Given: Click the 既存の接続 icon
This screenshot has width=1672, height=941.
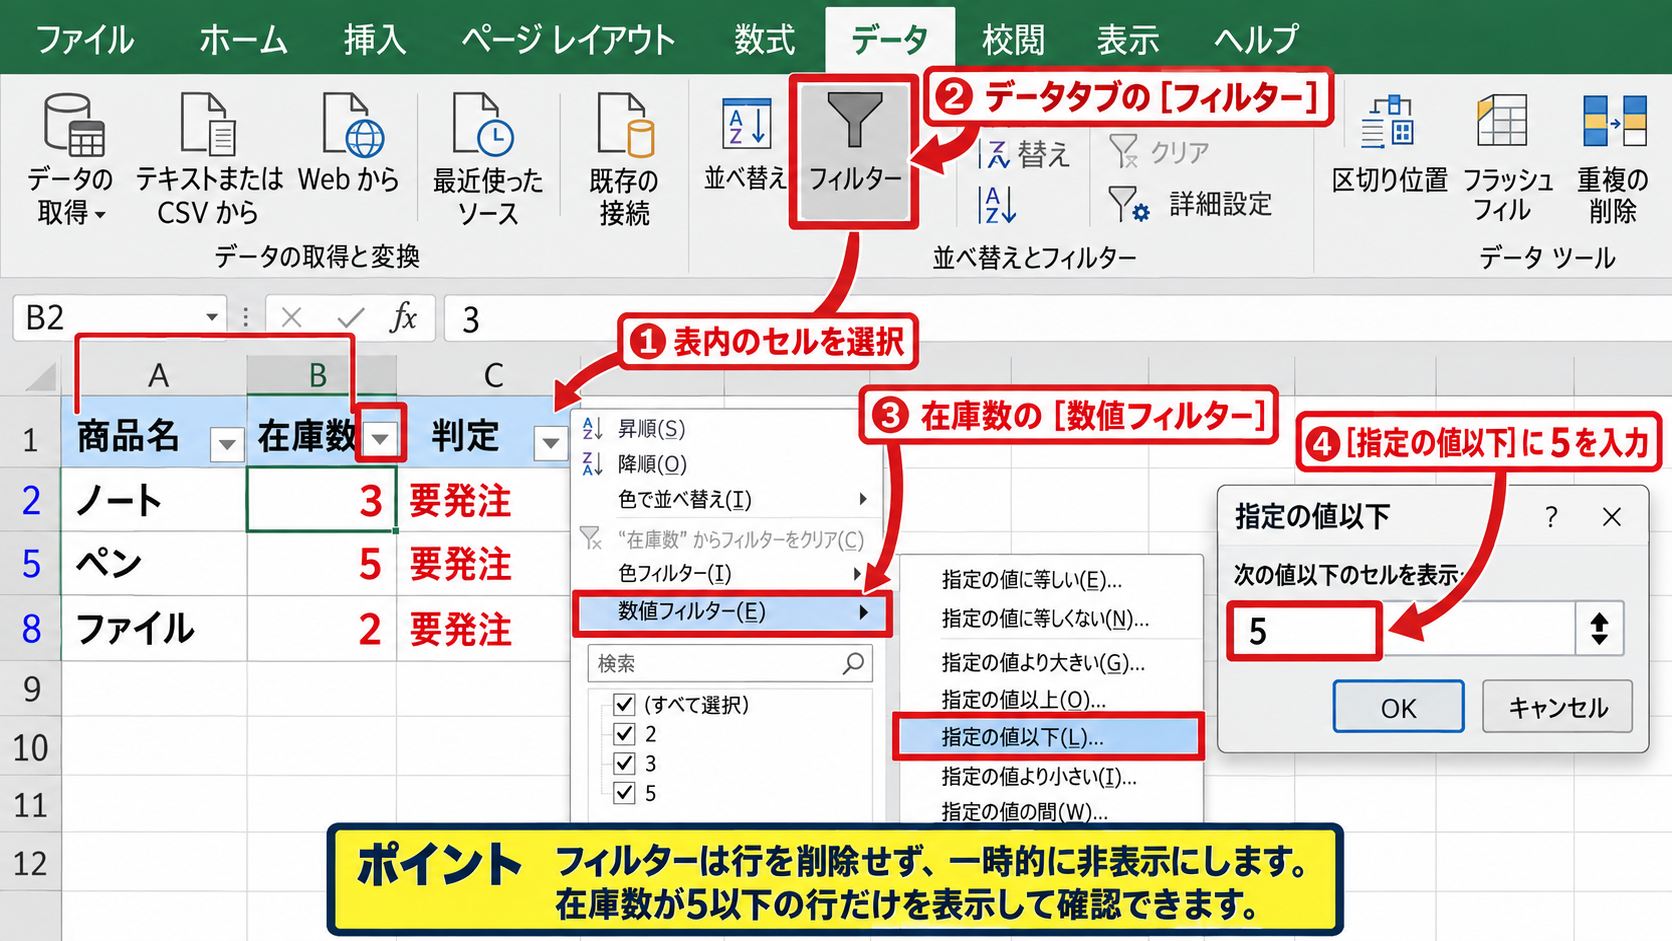Looking at the screenshot, I should click(x=624, y=125).
